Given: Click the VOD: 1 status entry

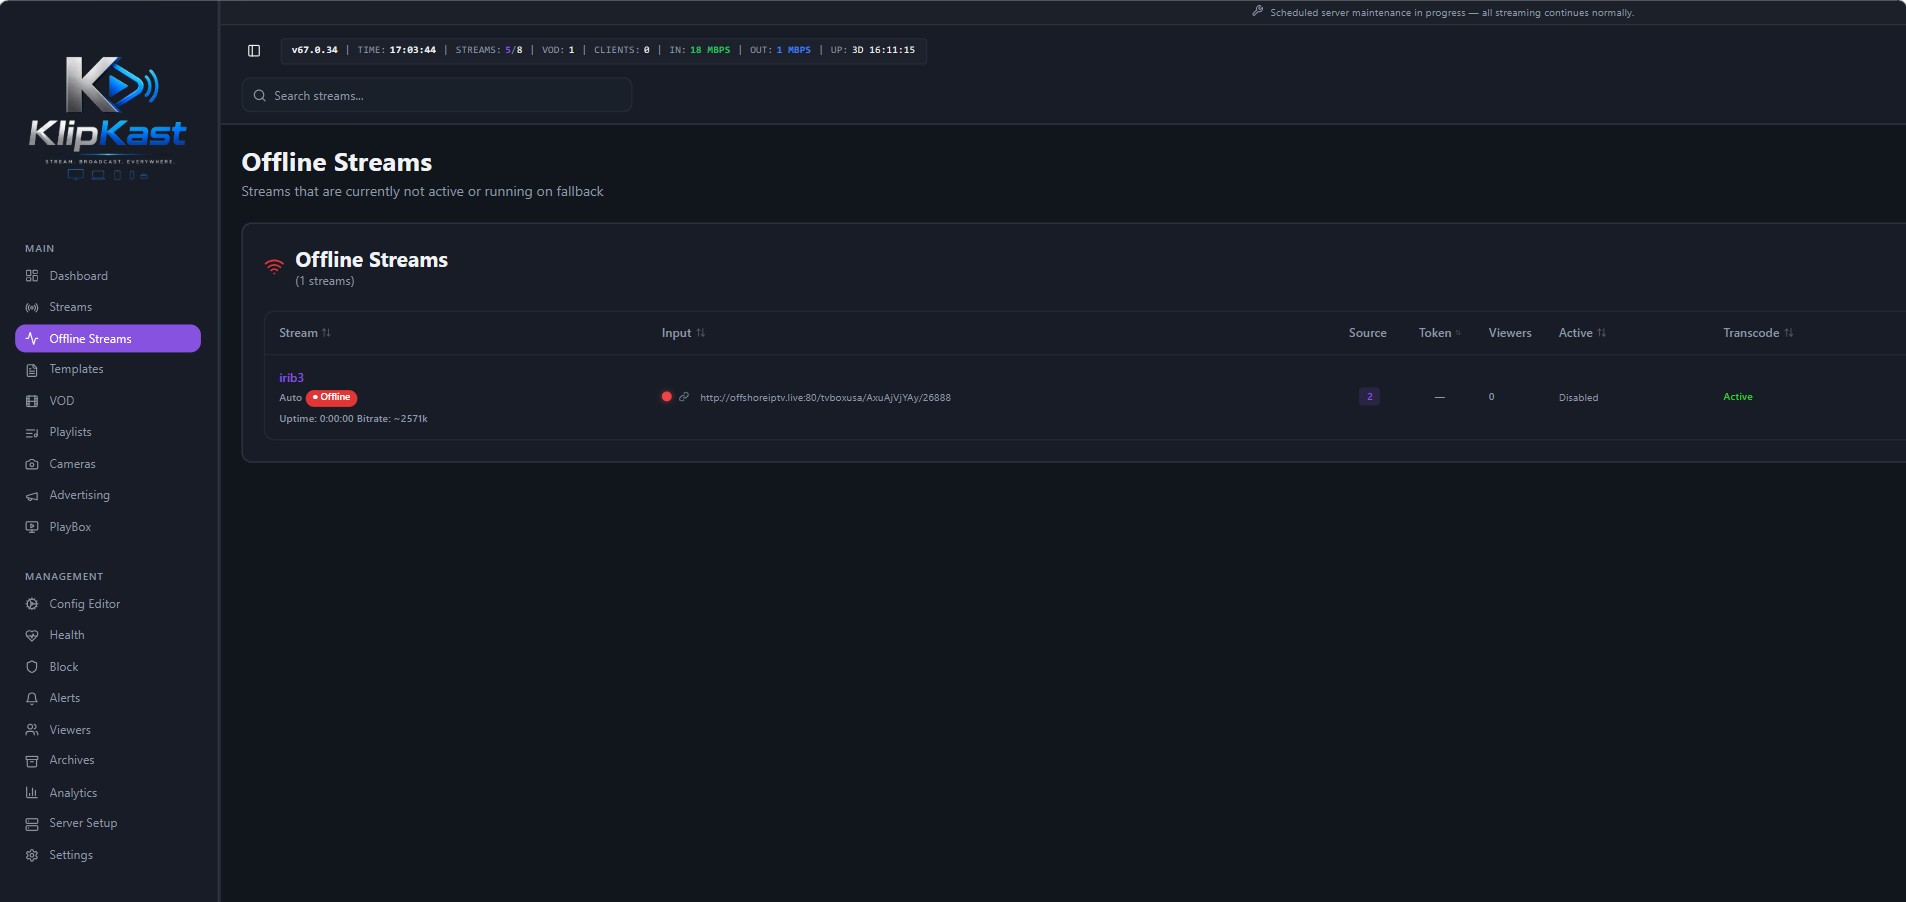Looking at the screenshot, I should [x=558, y=50].
